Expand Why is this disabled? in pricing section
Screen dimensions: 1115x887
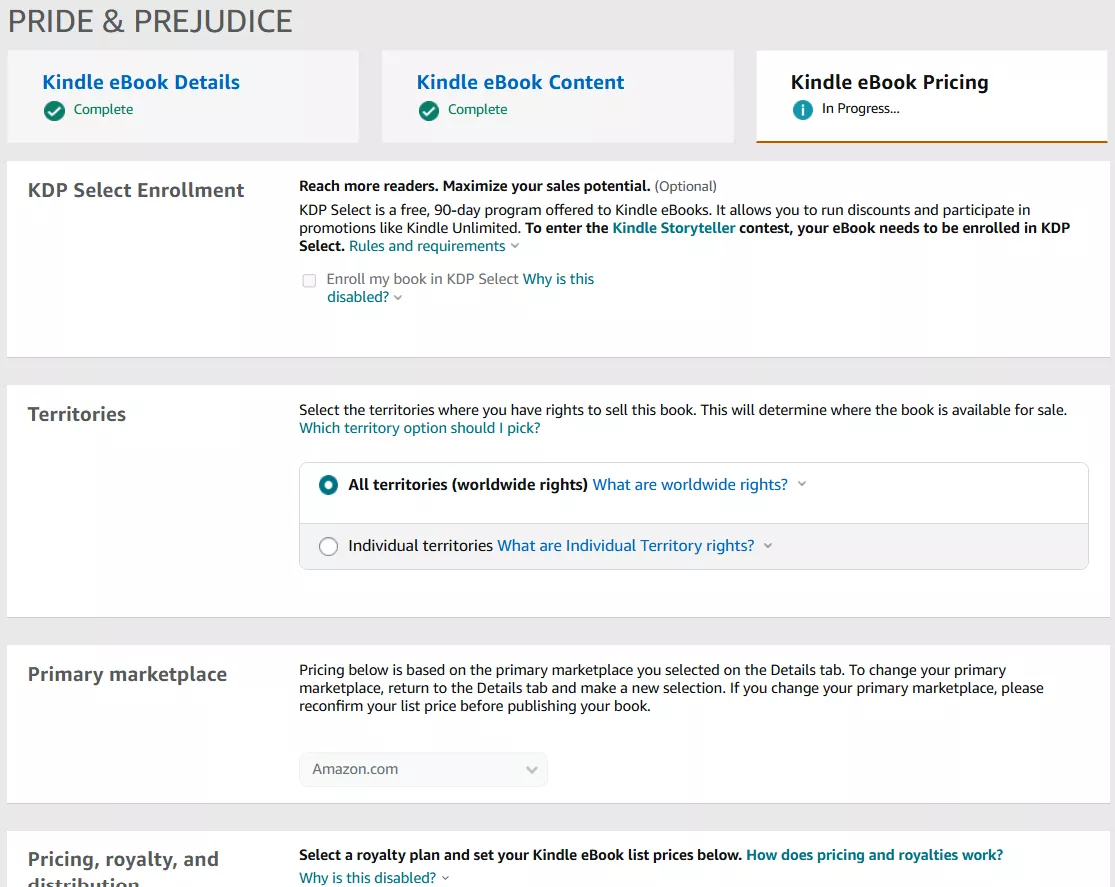368,876
